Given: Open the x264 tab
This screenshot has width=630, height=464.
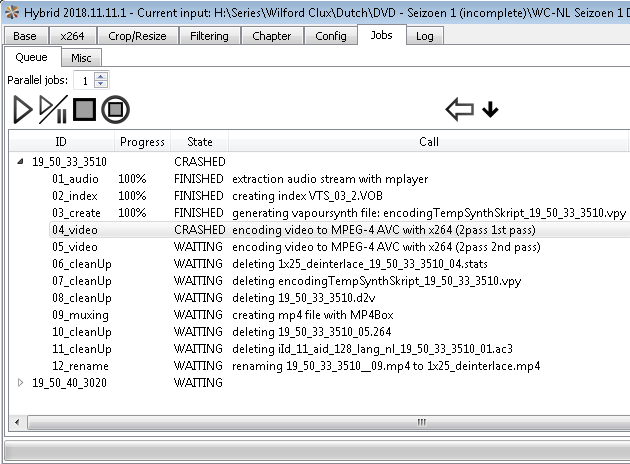Looking at the screenshot, I should 72,36.
